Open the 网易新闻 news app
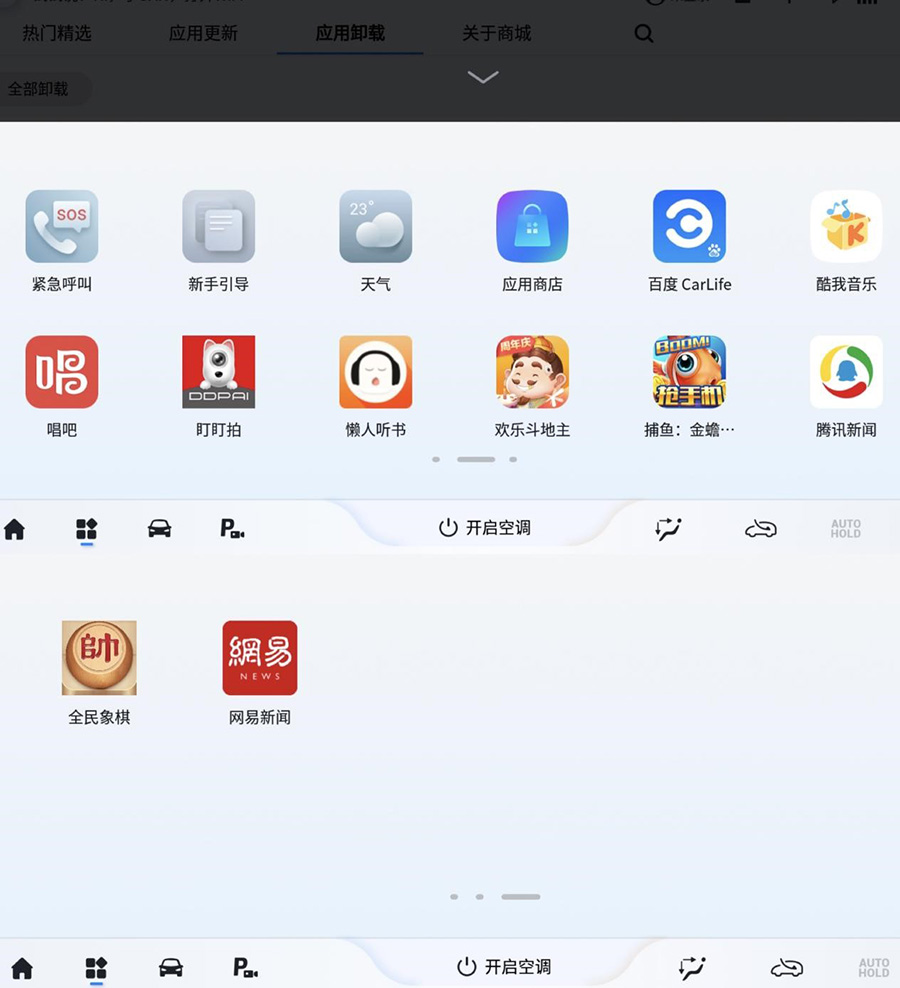Viewport: 900px width, 988px height. [260, 658]
